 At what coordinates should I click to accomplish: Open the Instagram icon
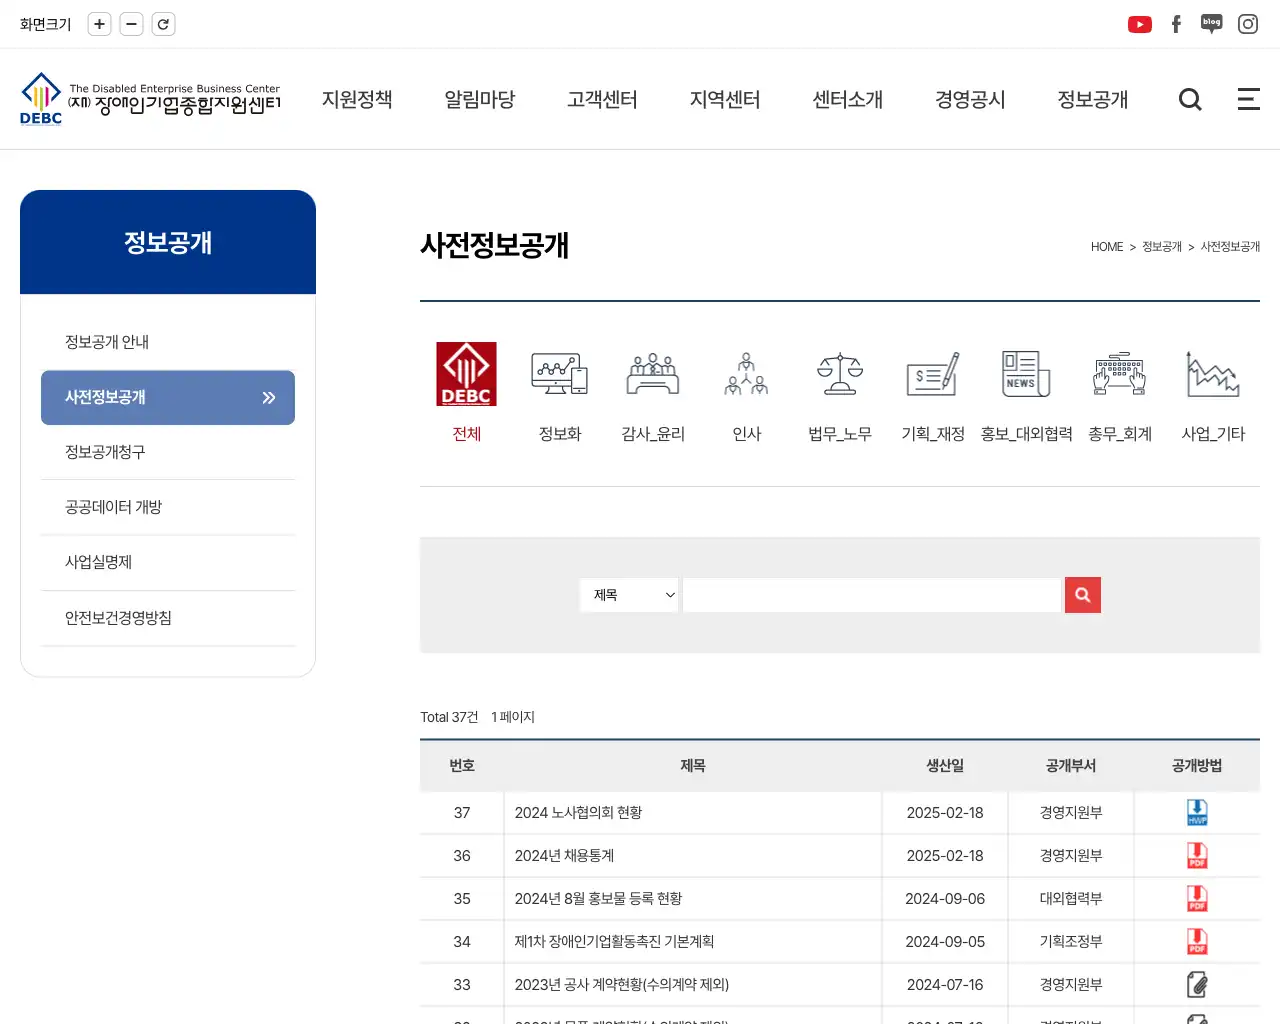pos(1248,24)
